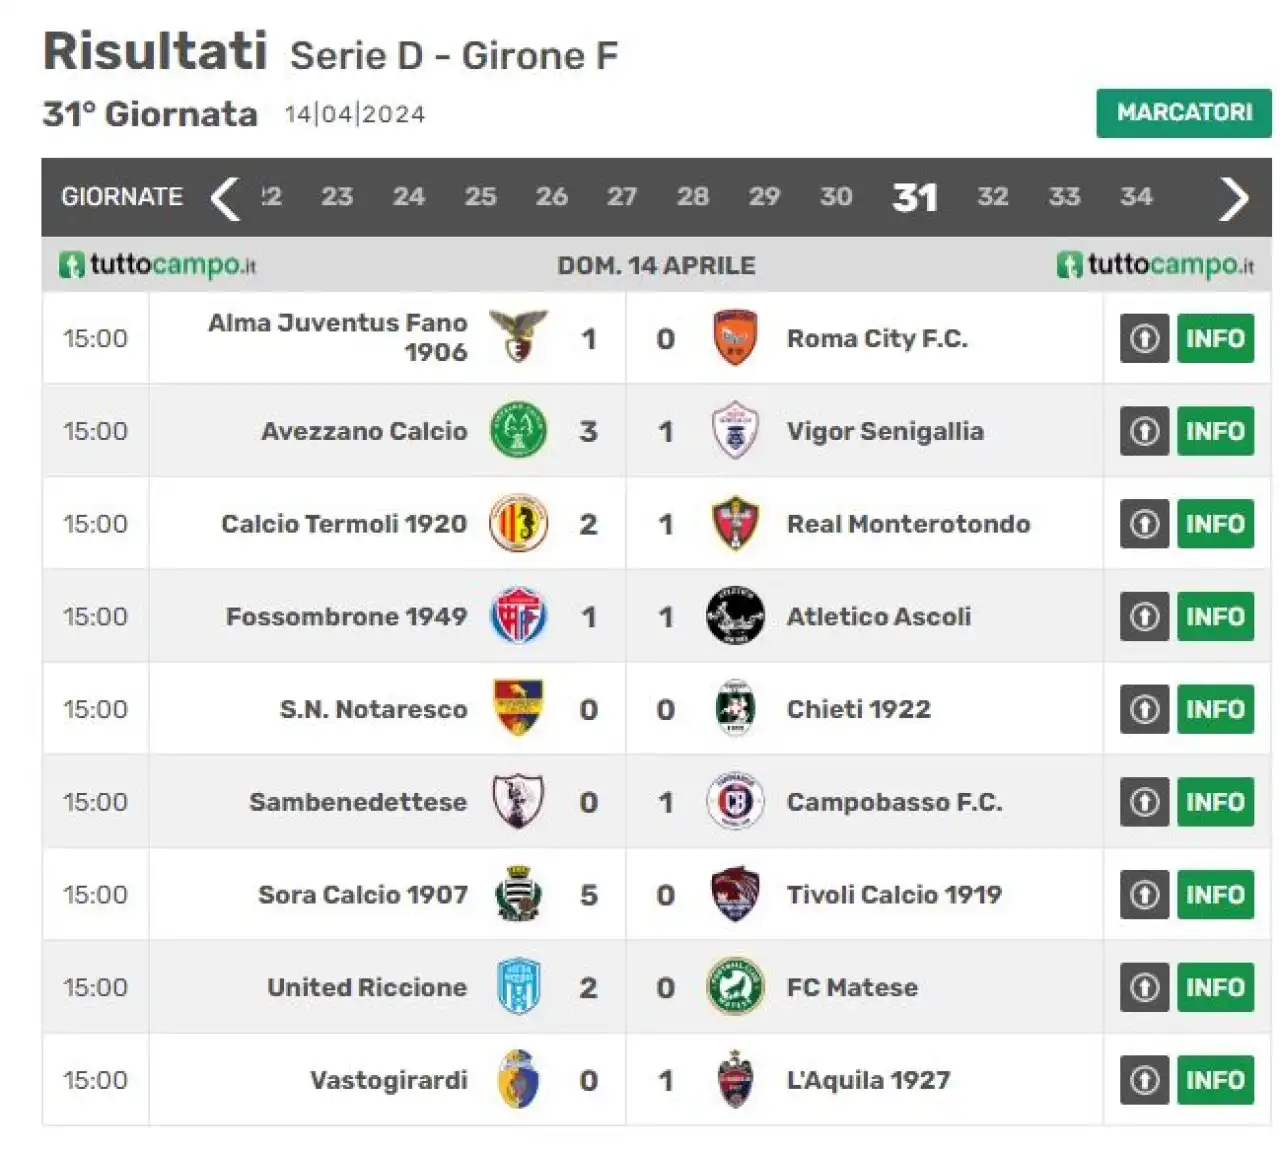Switch to giornata 30
1280x1154 pixels.
(x=836, y=197)
